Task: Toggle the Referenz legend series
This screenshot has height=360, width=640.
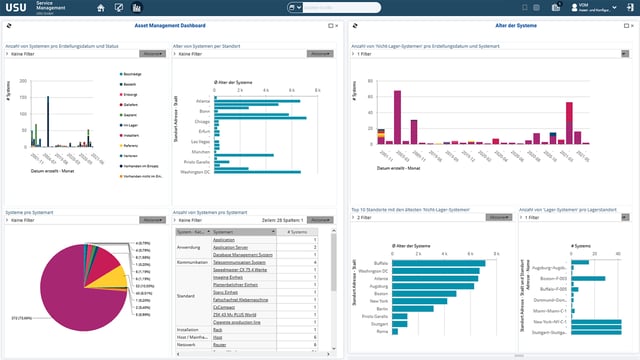Action: click(x=129, y=146)
